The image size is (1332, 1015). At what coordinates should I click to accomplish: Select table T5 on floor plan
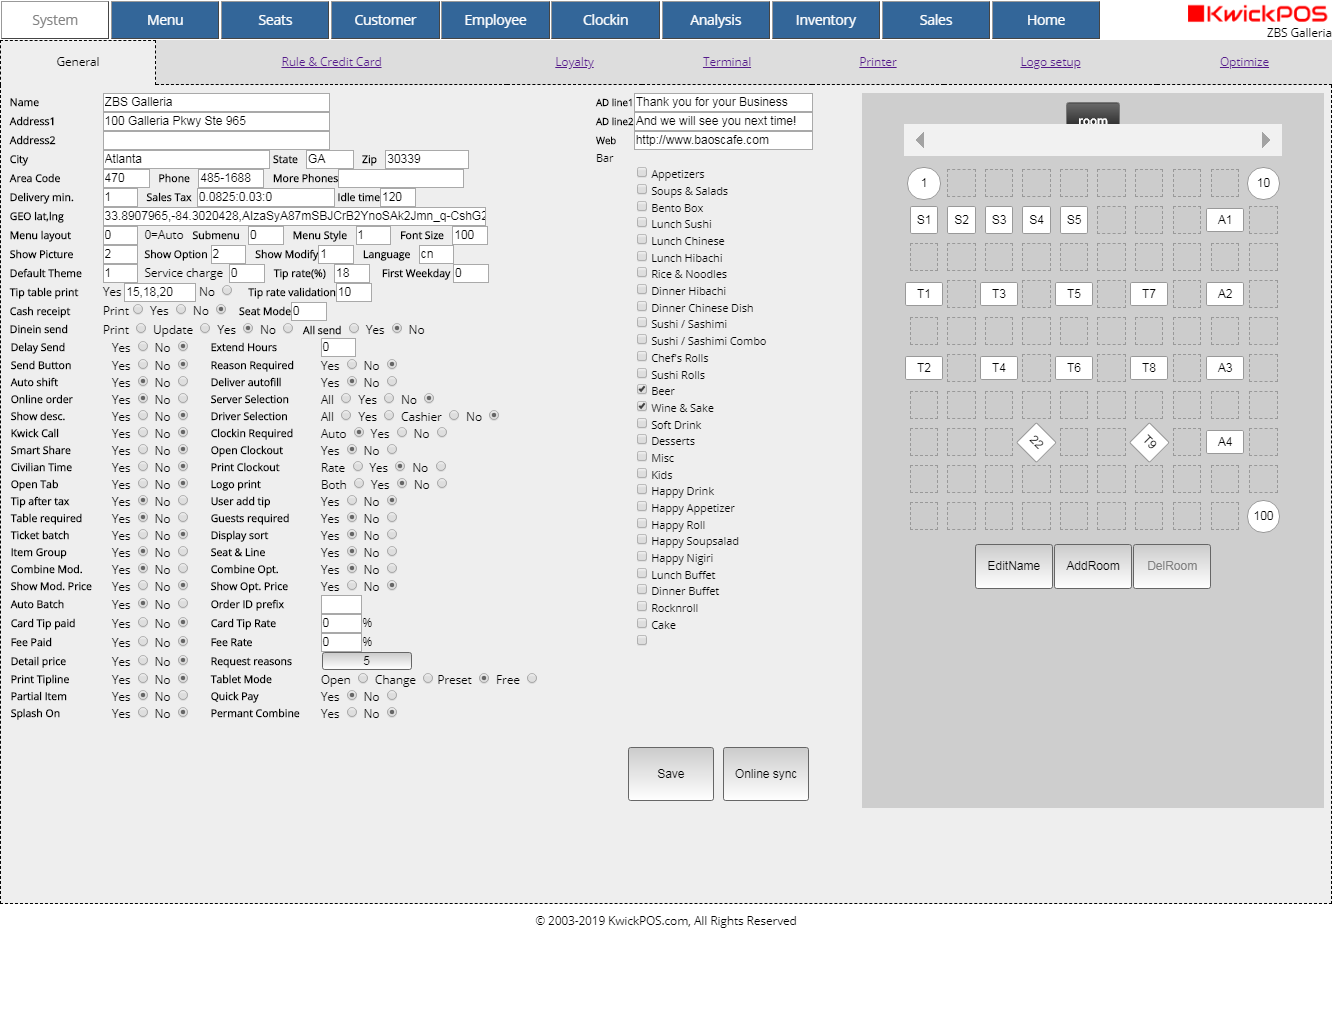(x=1074, y=294)
